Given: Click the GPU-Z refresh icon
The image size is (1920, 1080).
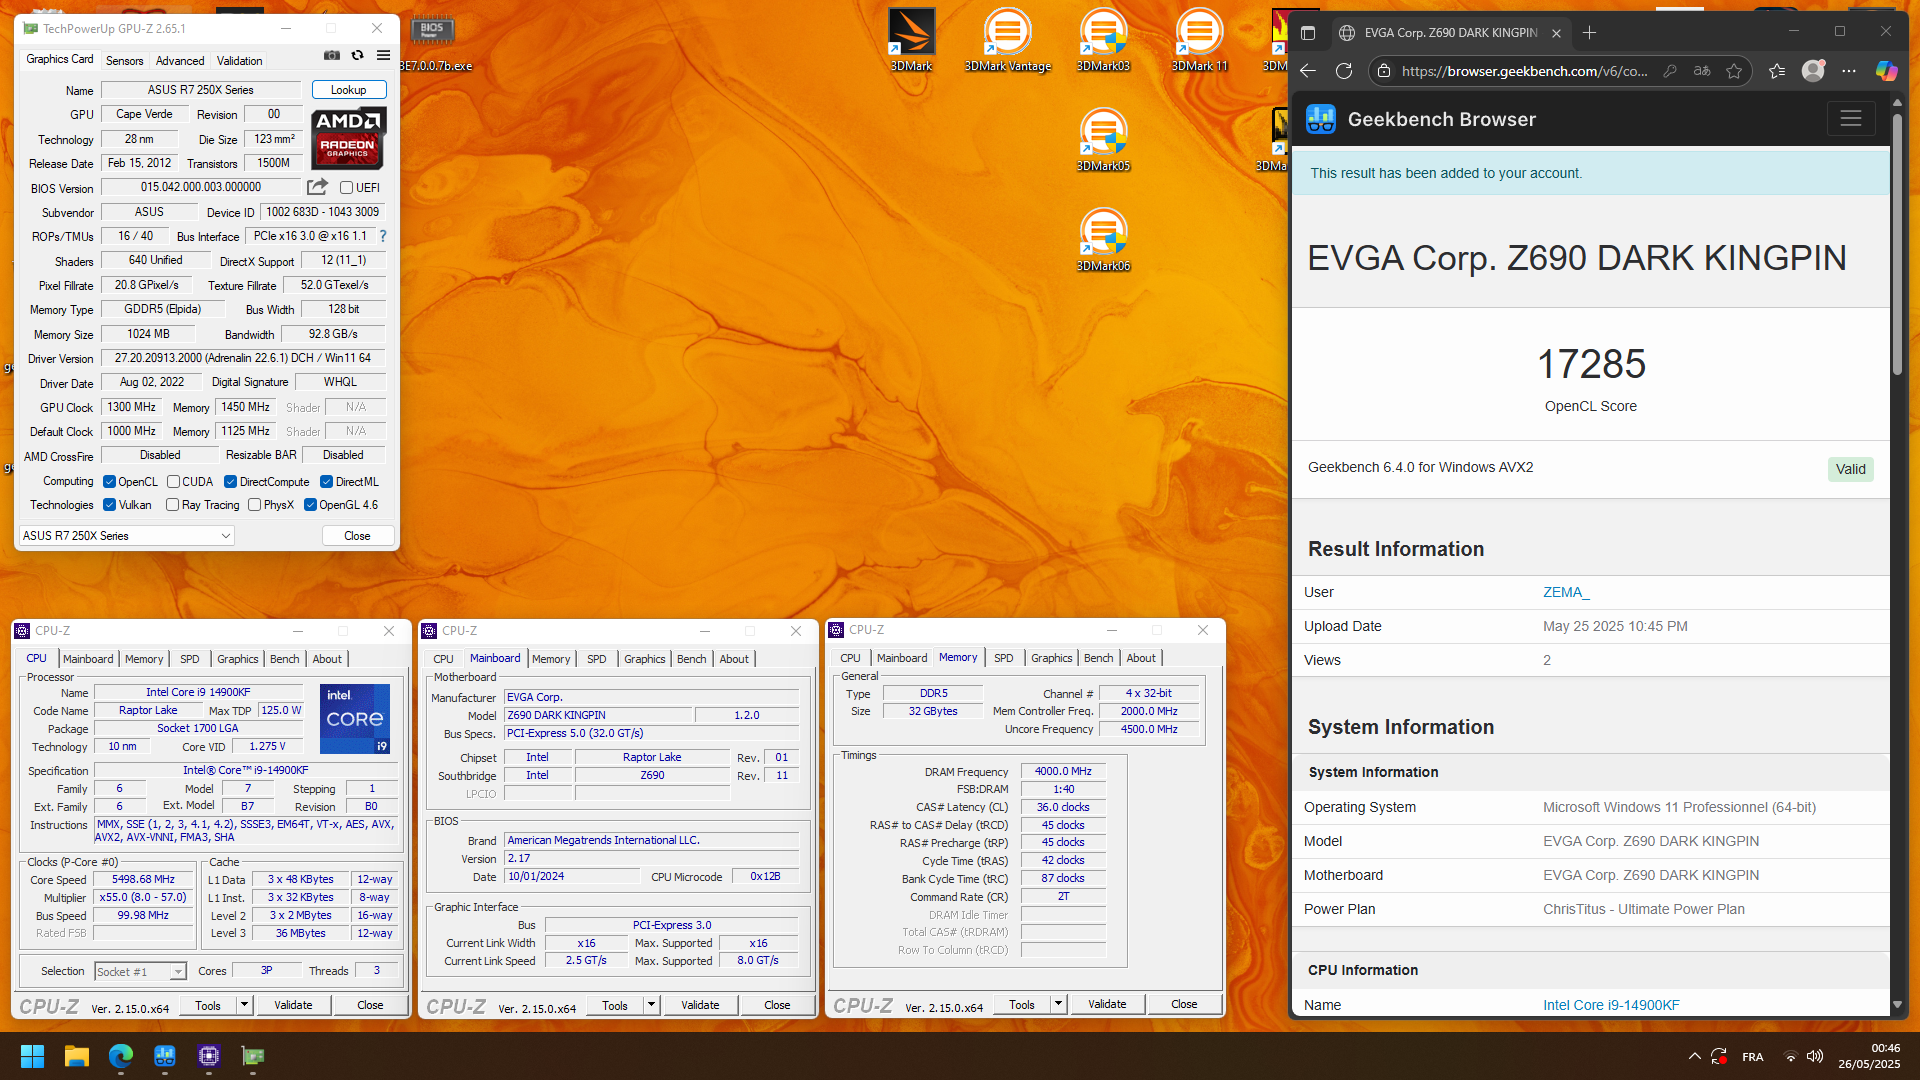Looking at the screenshot, I should pyautogui.click(x=357, y=56).
